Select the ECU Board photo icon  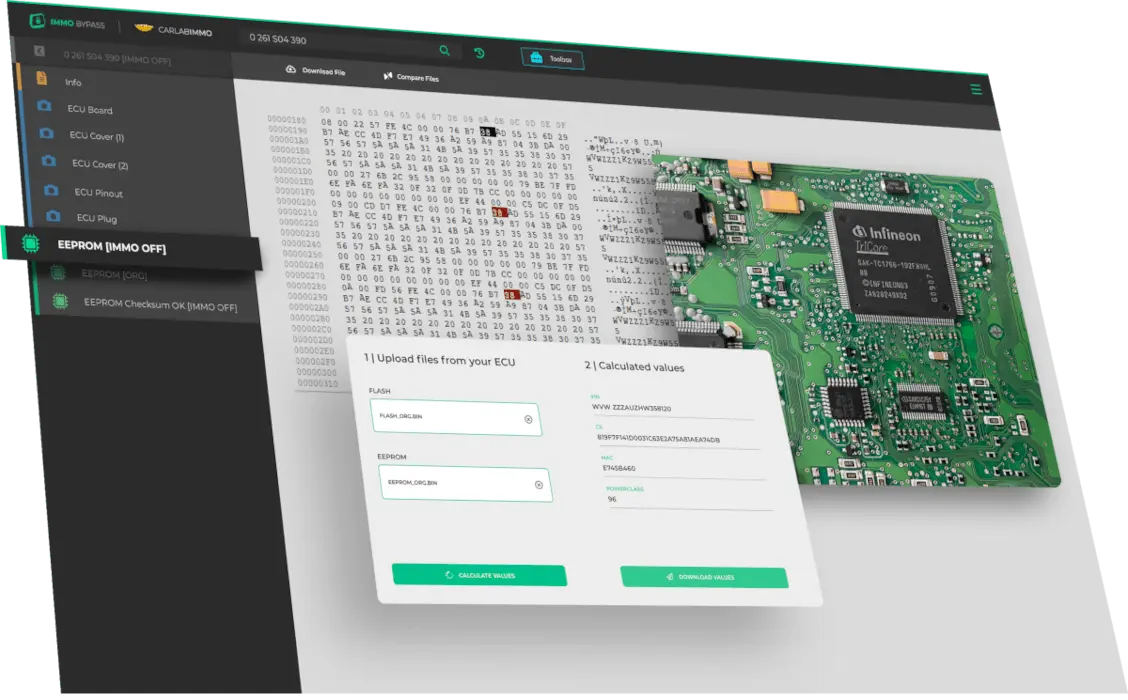45,107
